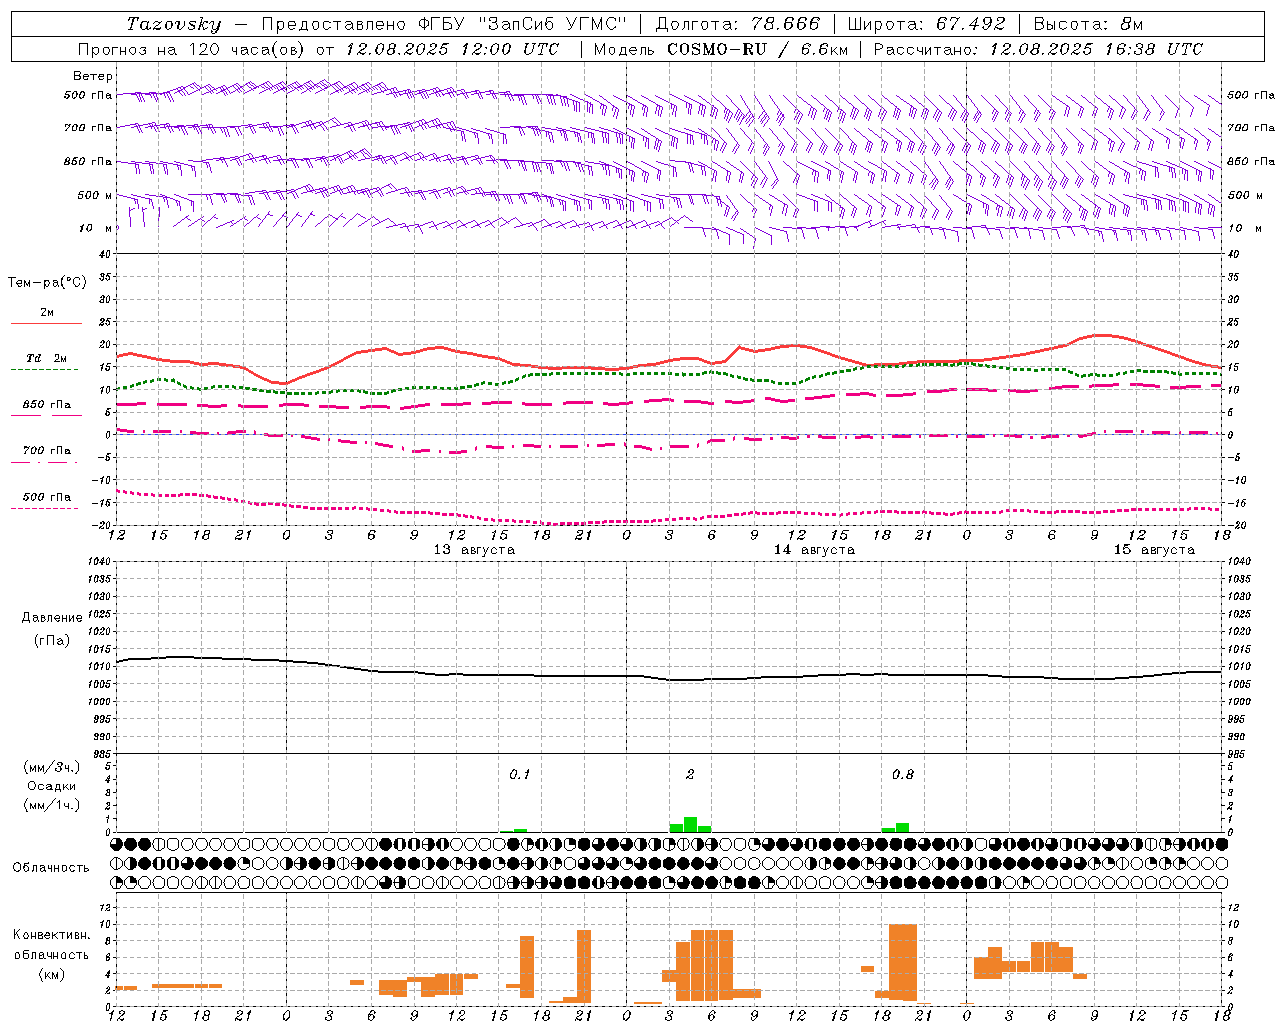Click the "(гПа)" unit label under Давление
1280x1024 pixels.
pyautogui.click(x=50, y=641)
